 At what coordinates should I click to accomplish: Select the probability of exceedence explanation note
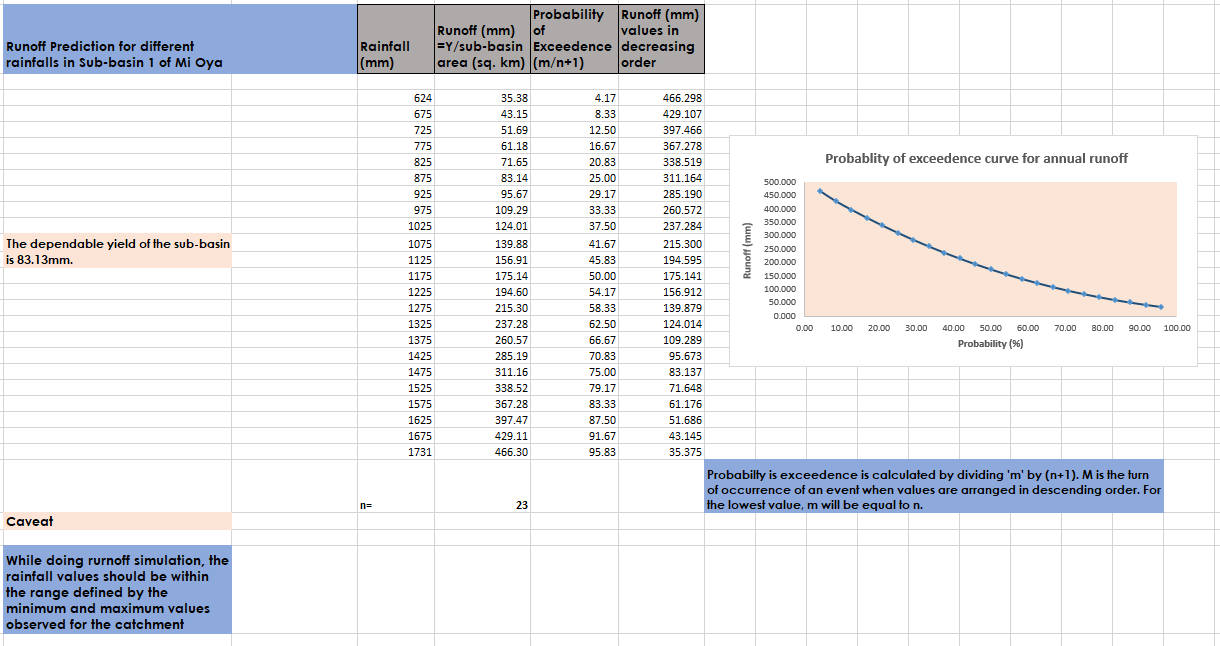[934, 490]
